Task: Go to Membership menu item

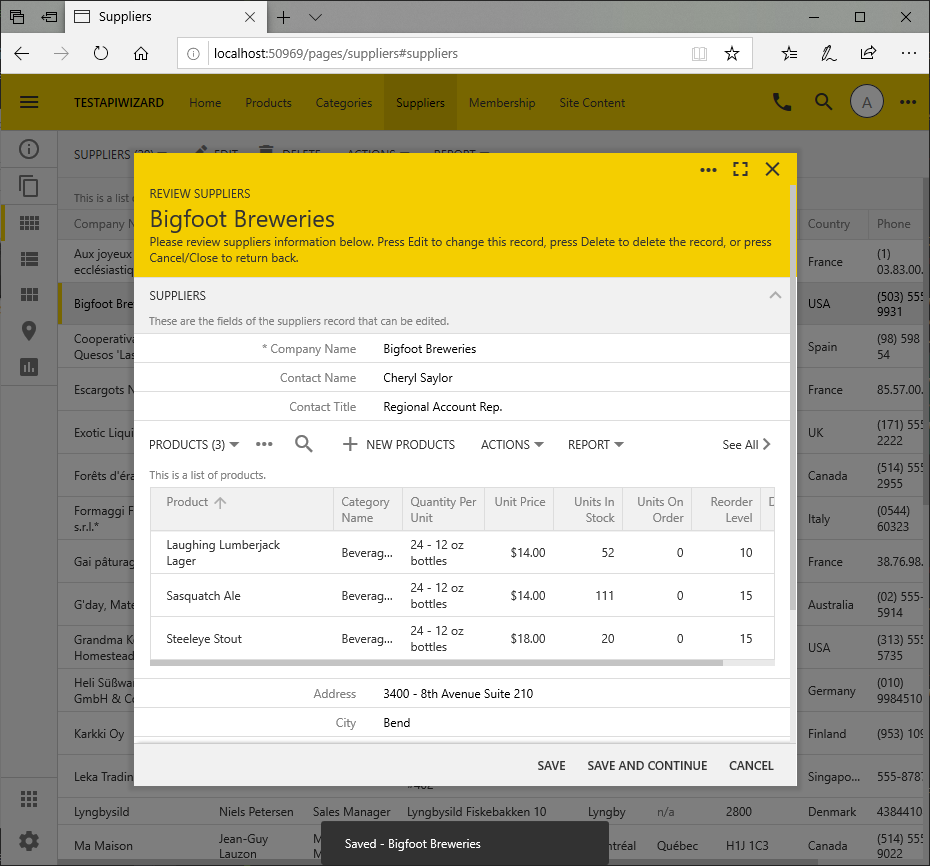Action: tap(502, 103)
